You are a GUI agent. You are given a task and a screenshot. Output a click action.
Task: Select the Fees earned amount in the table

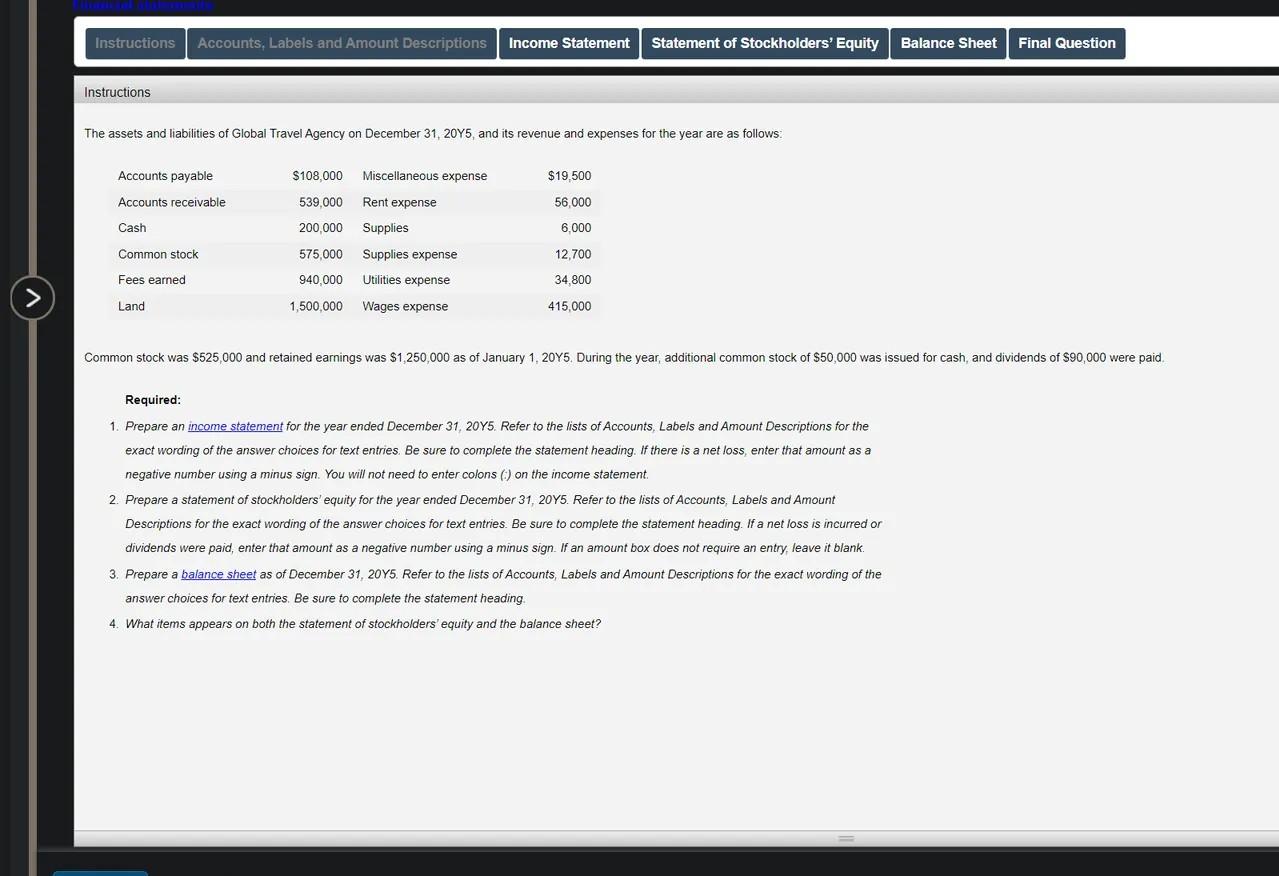320,280
